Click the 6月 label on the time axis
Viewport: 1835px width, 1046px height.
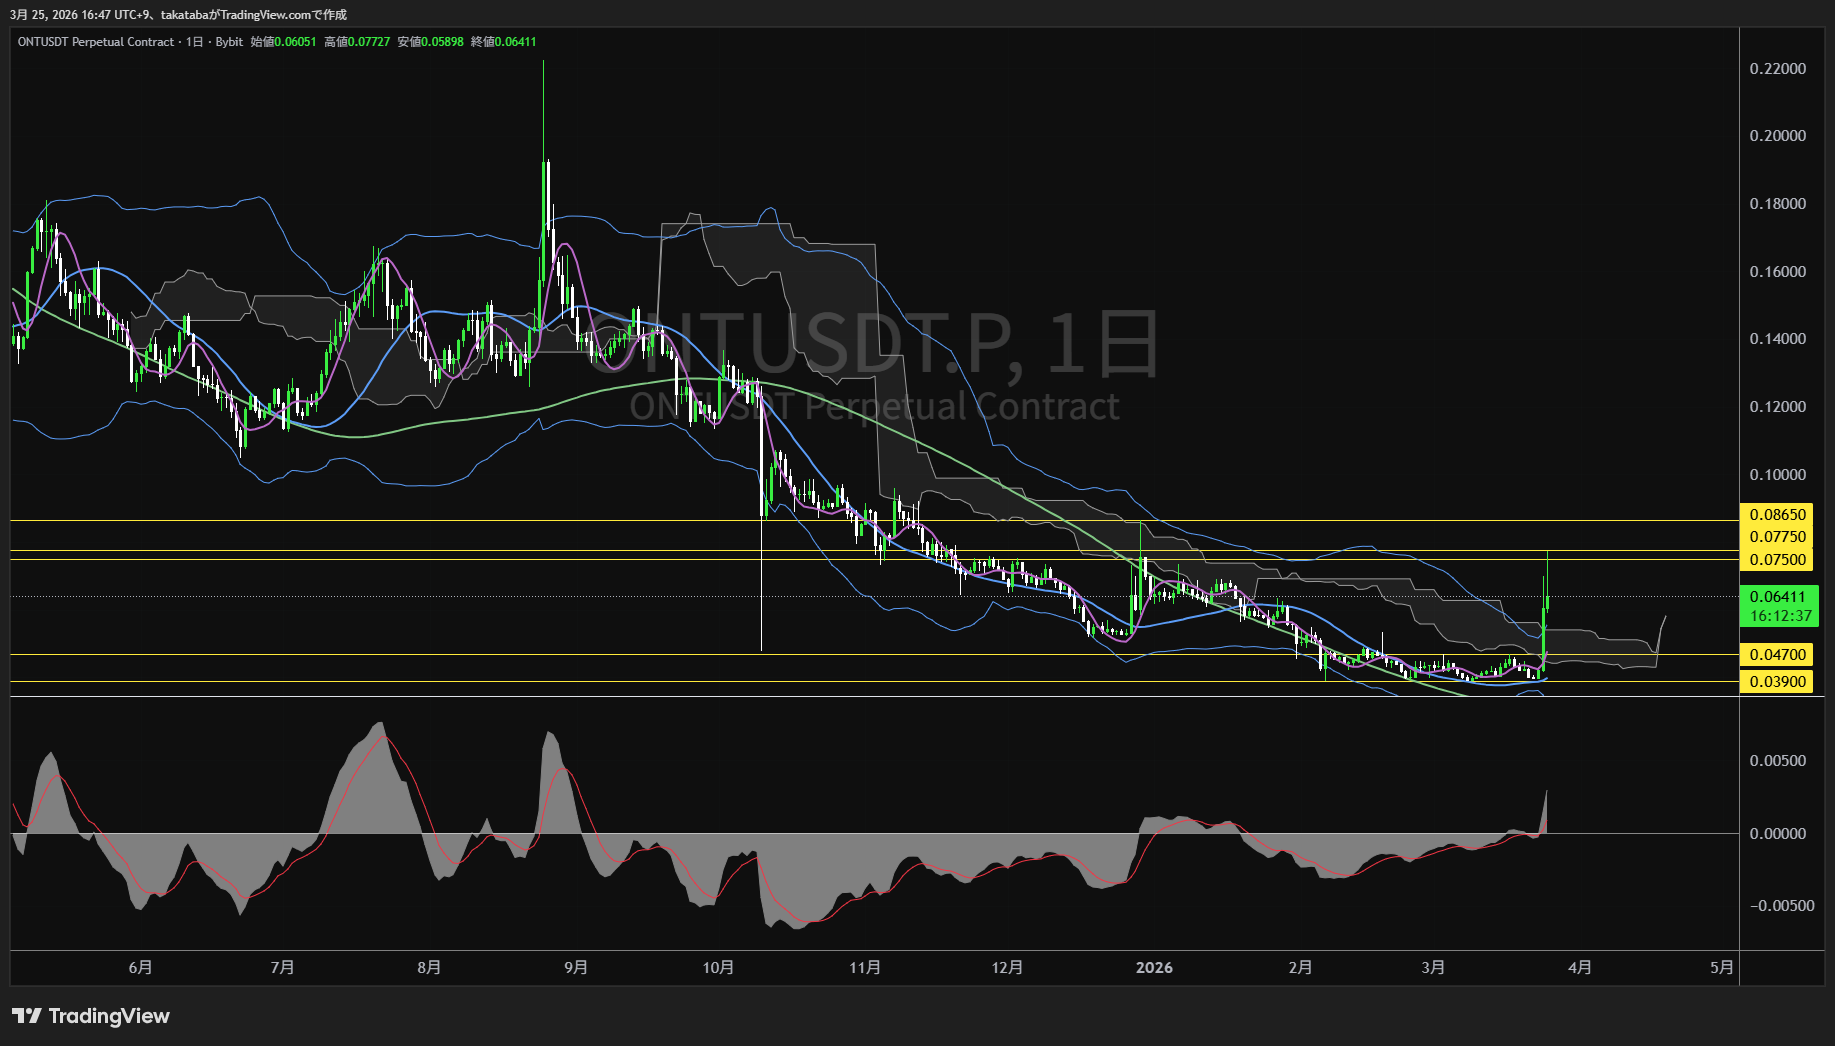tap(141, 967)
